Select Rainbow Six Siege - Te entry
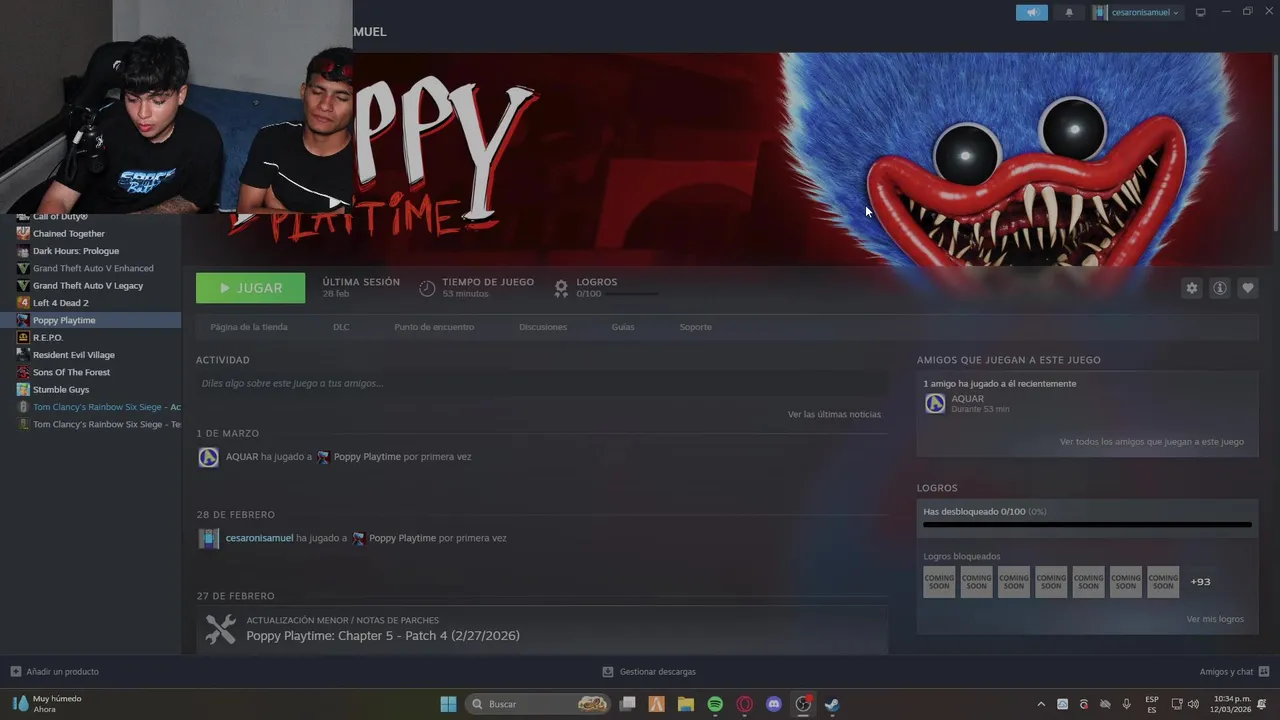This screenshot has width=1280, height=720. click(x=106, y=424)
